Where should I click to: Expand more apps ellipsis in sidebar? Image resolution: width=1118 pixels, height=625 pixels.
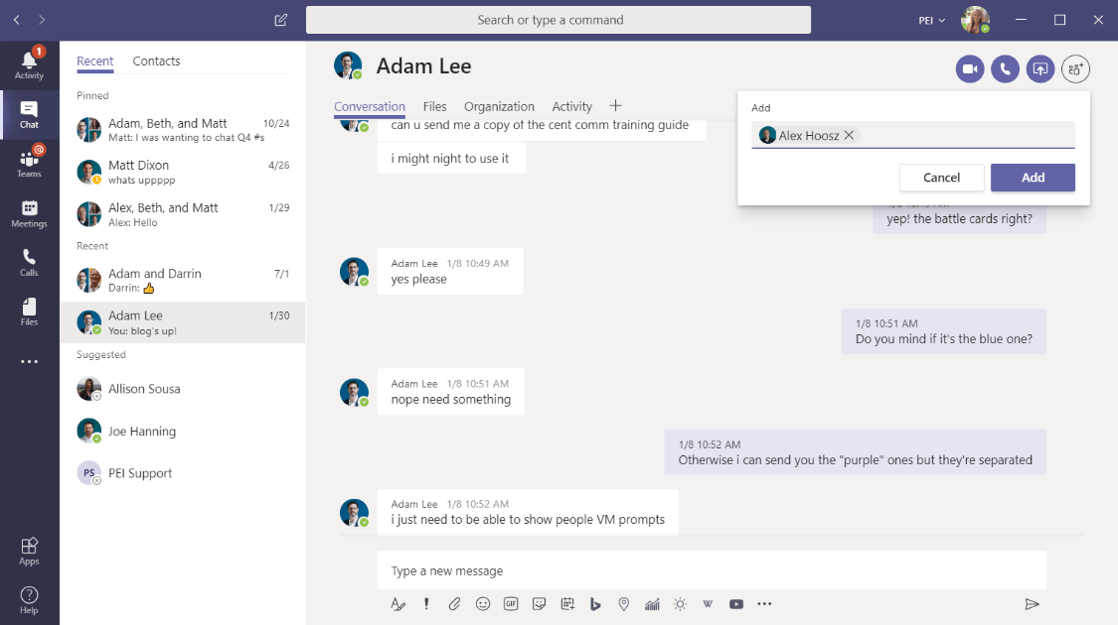[29, 362]
